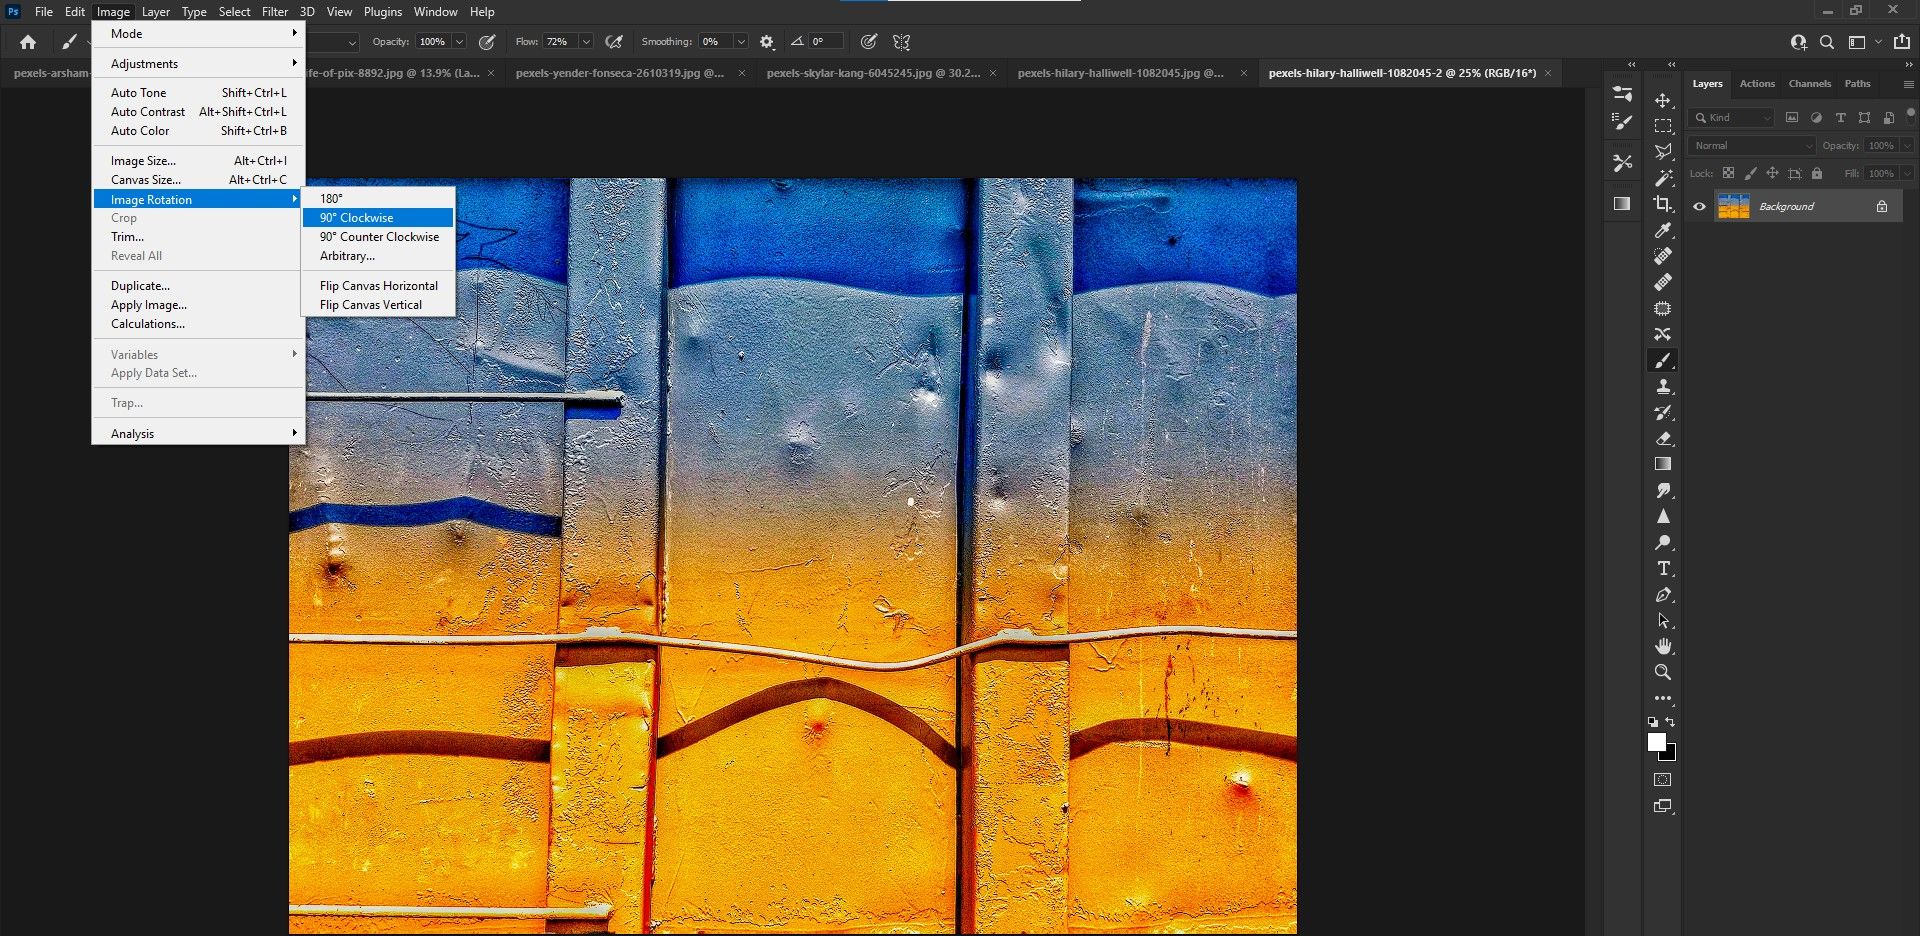Select the Magic Wand tool
The image size is (1920, 936).
click(1663, 178)
